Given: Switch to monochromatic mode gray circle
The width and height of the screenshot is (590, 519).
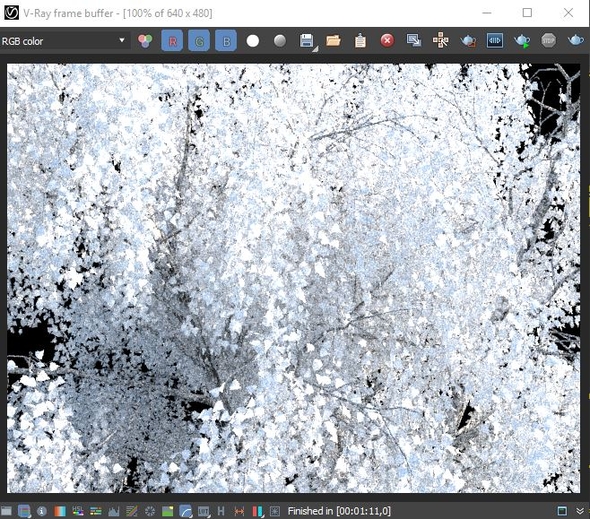Looking at the screenshot, I should pos(280,41).
